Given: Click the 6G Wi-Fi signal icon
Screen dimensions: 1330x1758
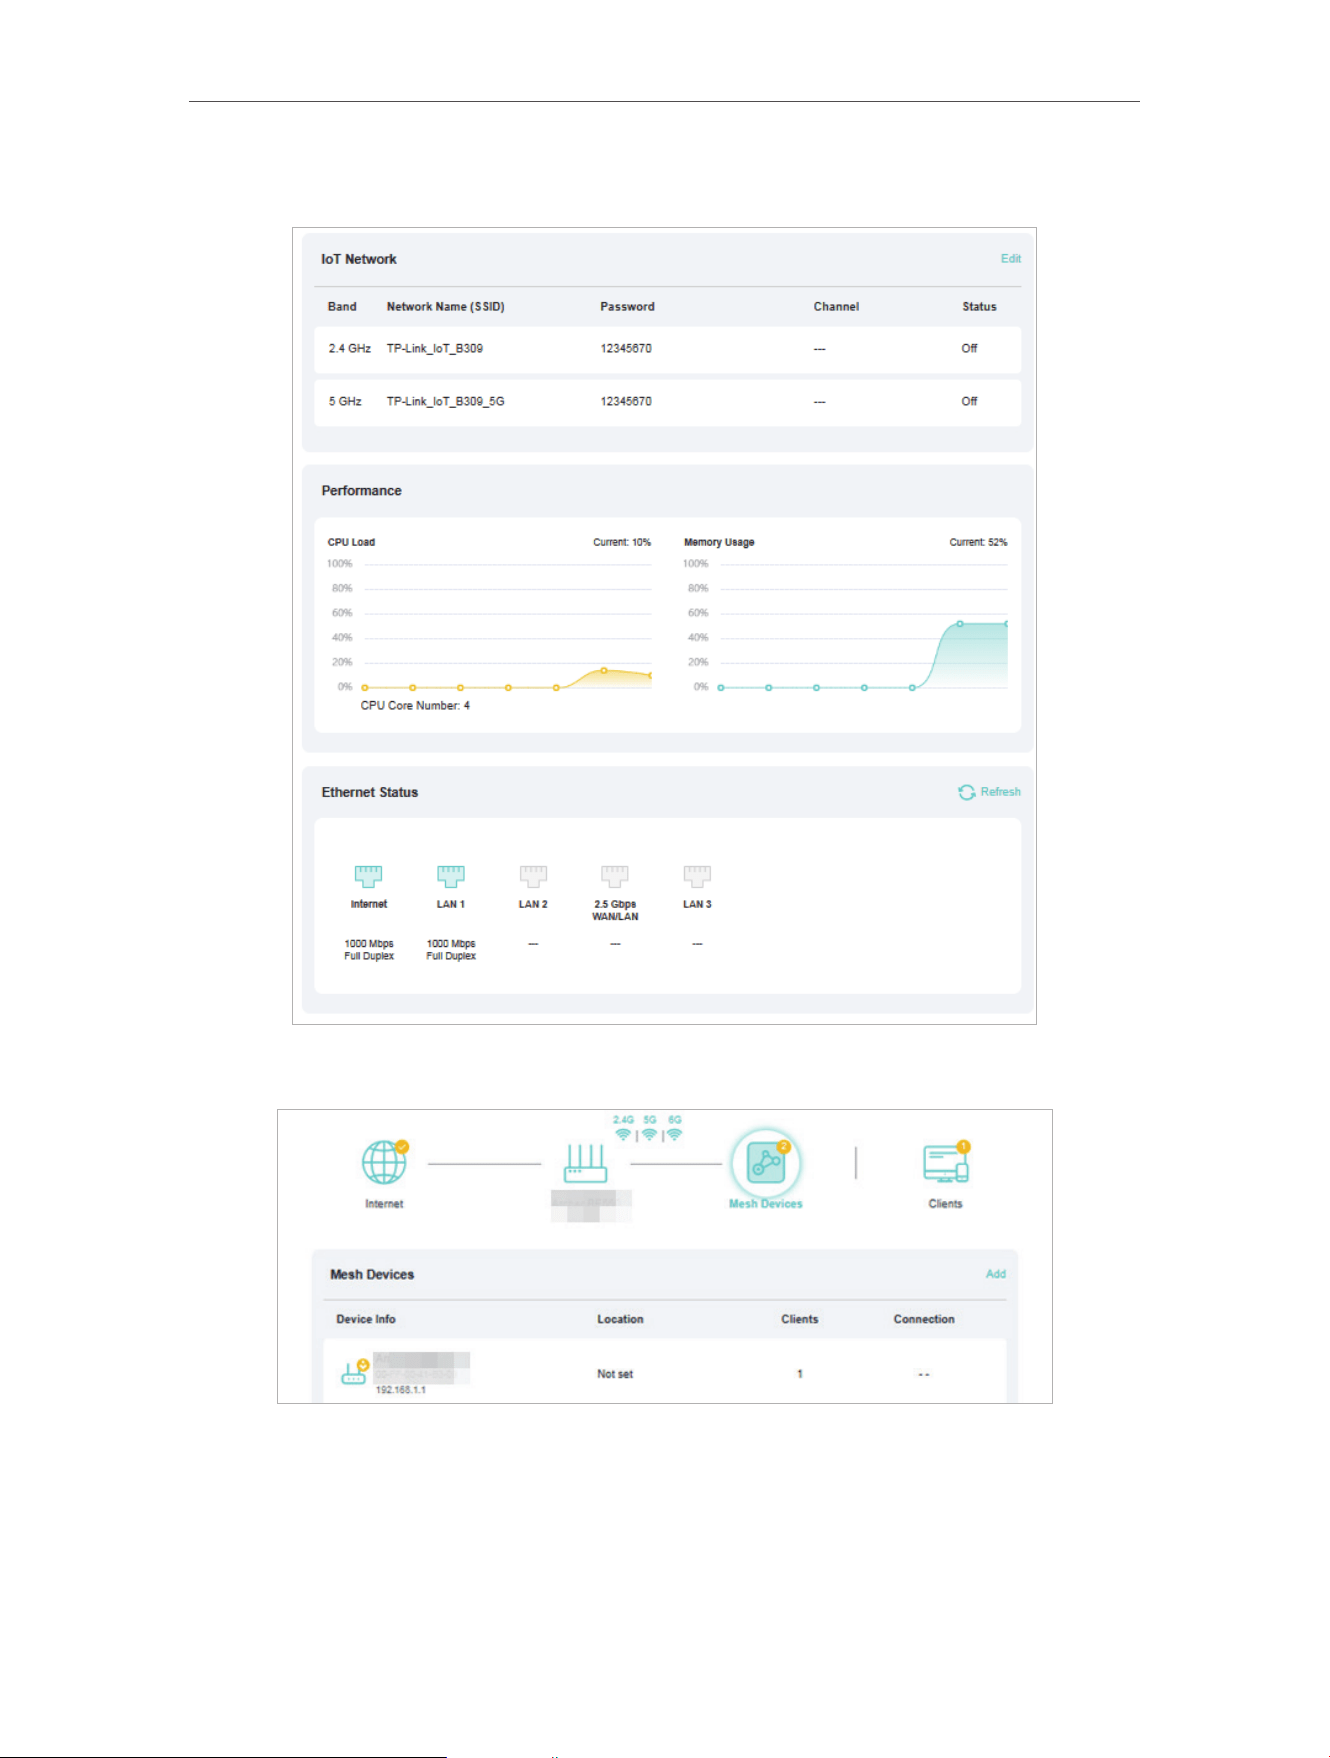Looking at the screenshot, I should point(675,1135).
